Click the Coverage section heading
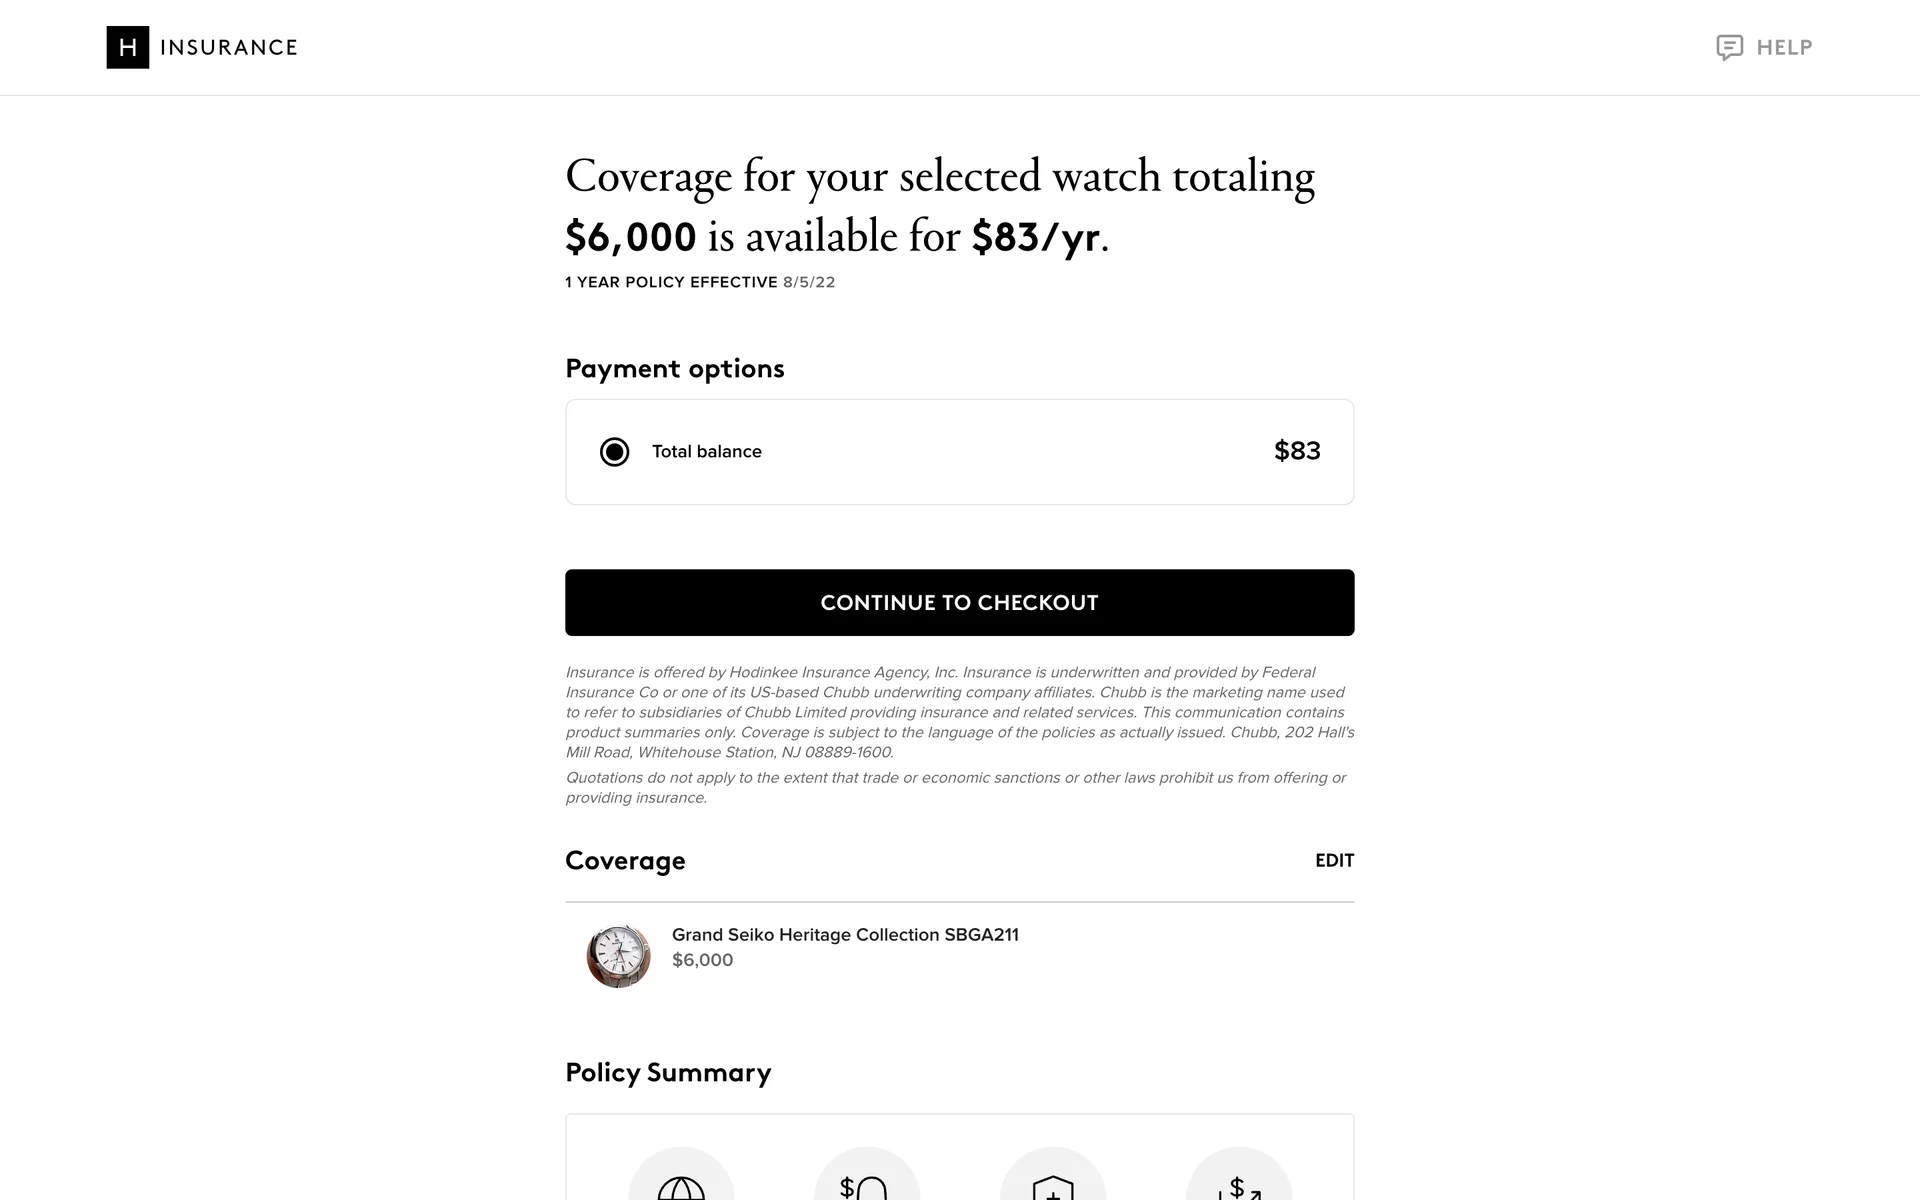This screenshot has height=1200, width=1920. point(625,861)
